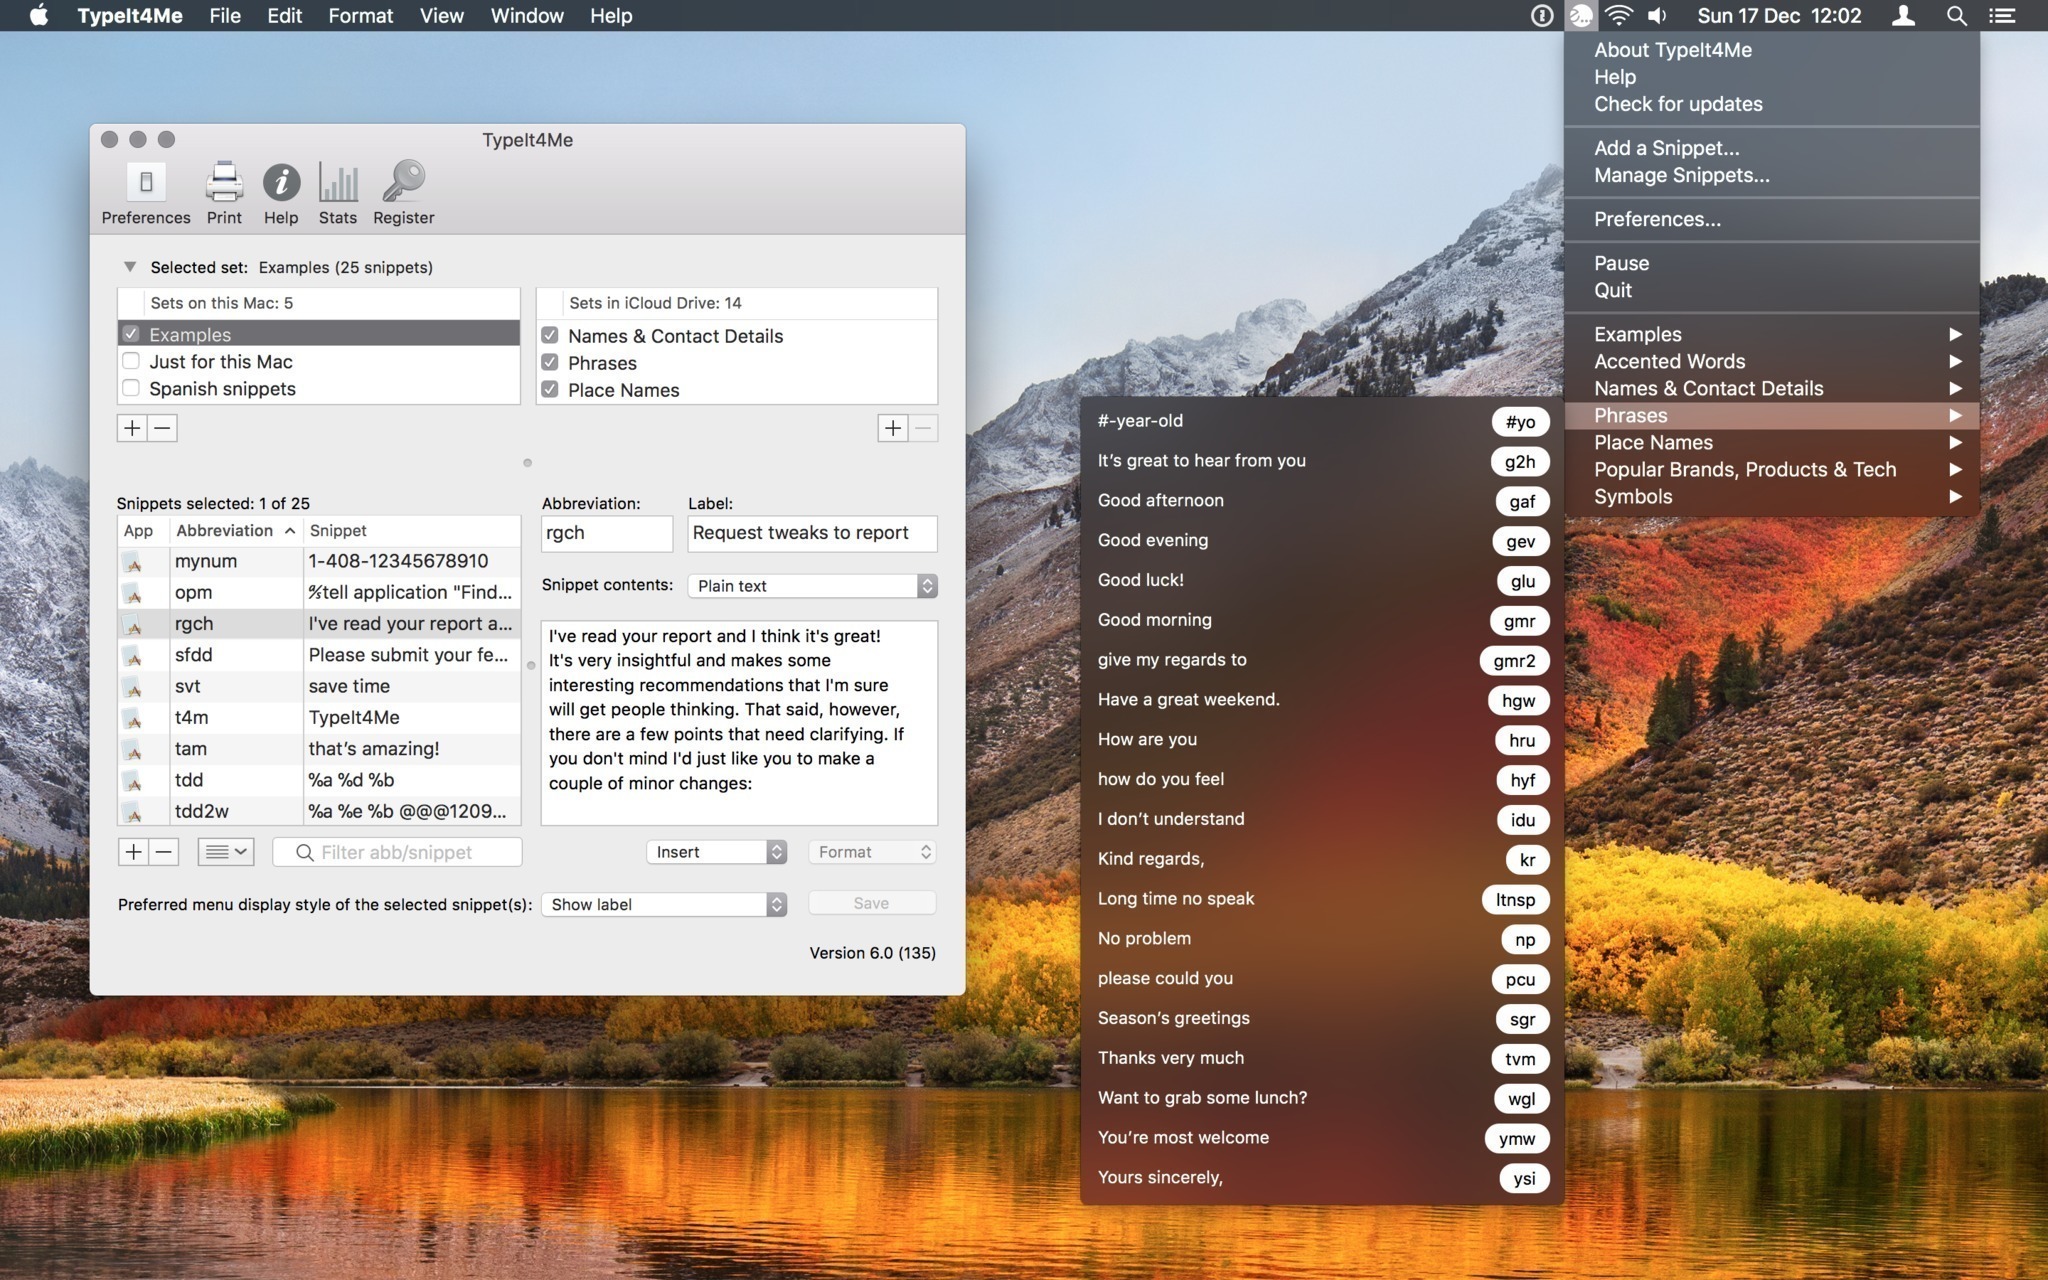Image resolution: width=2048 pixels, height=1280 pixels.
Task: Open the File menu
Action: coord(225,15)
